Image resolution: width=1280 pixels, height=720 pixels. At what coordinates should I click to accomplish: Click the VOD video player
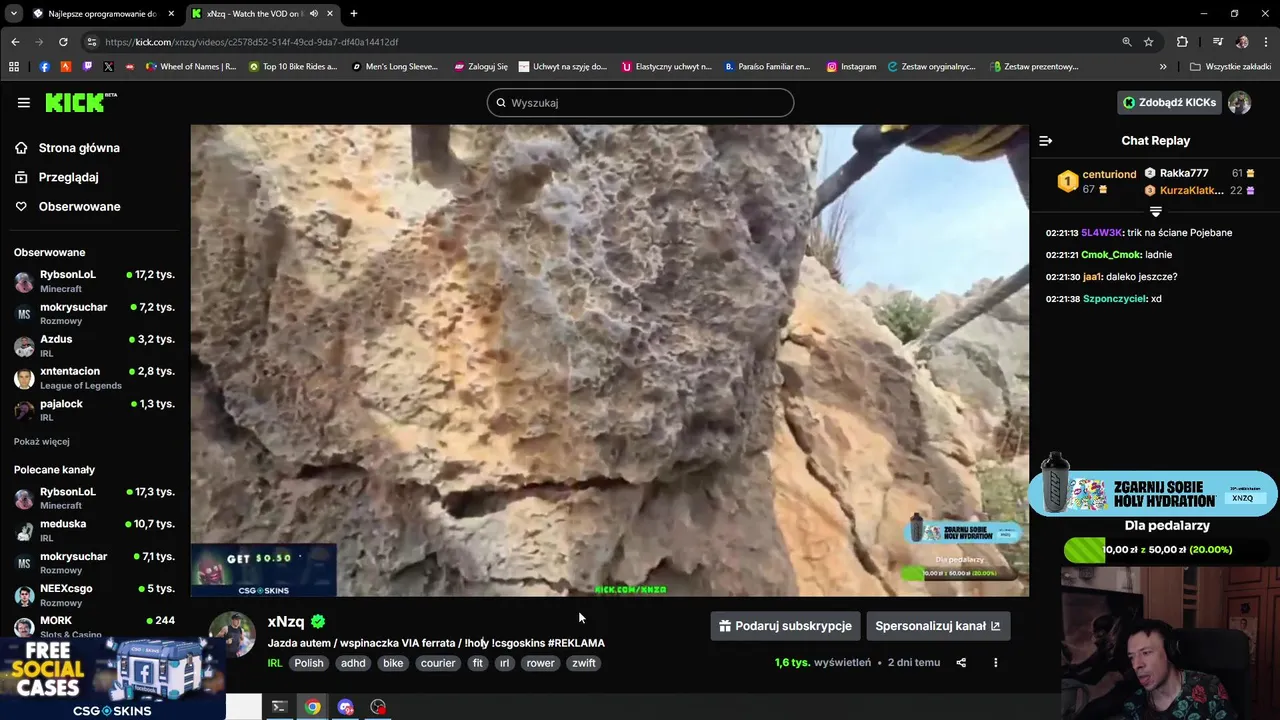(x=609, y=360)
